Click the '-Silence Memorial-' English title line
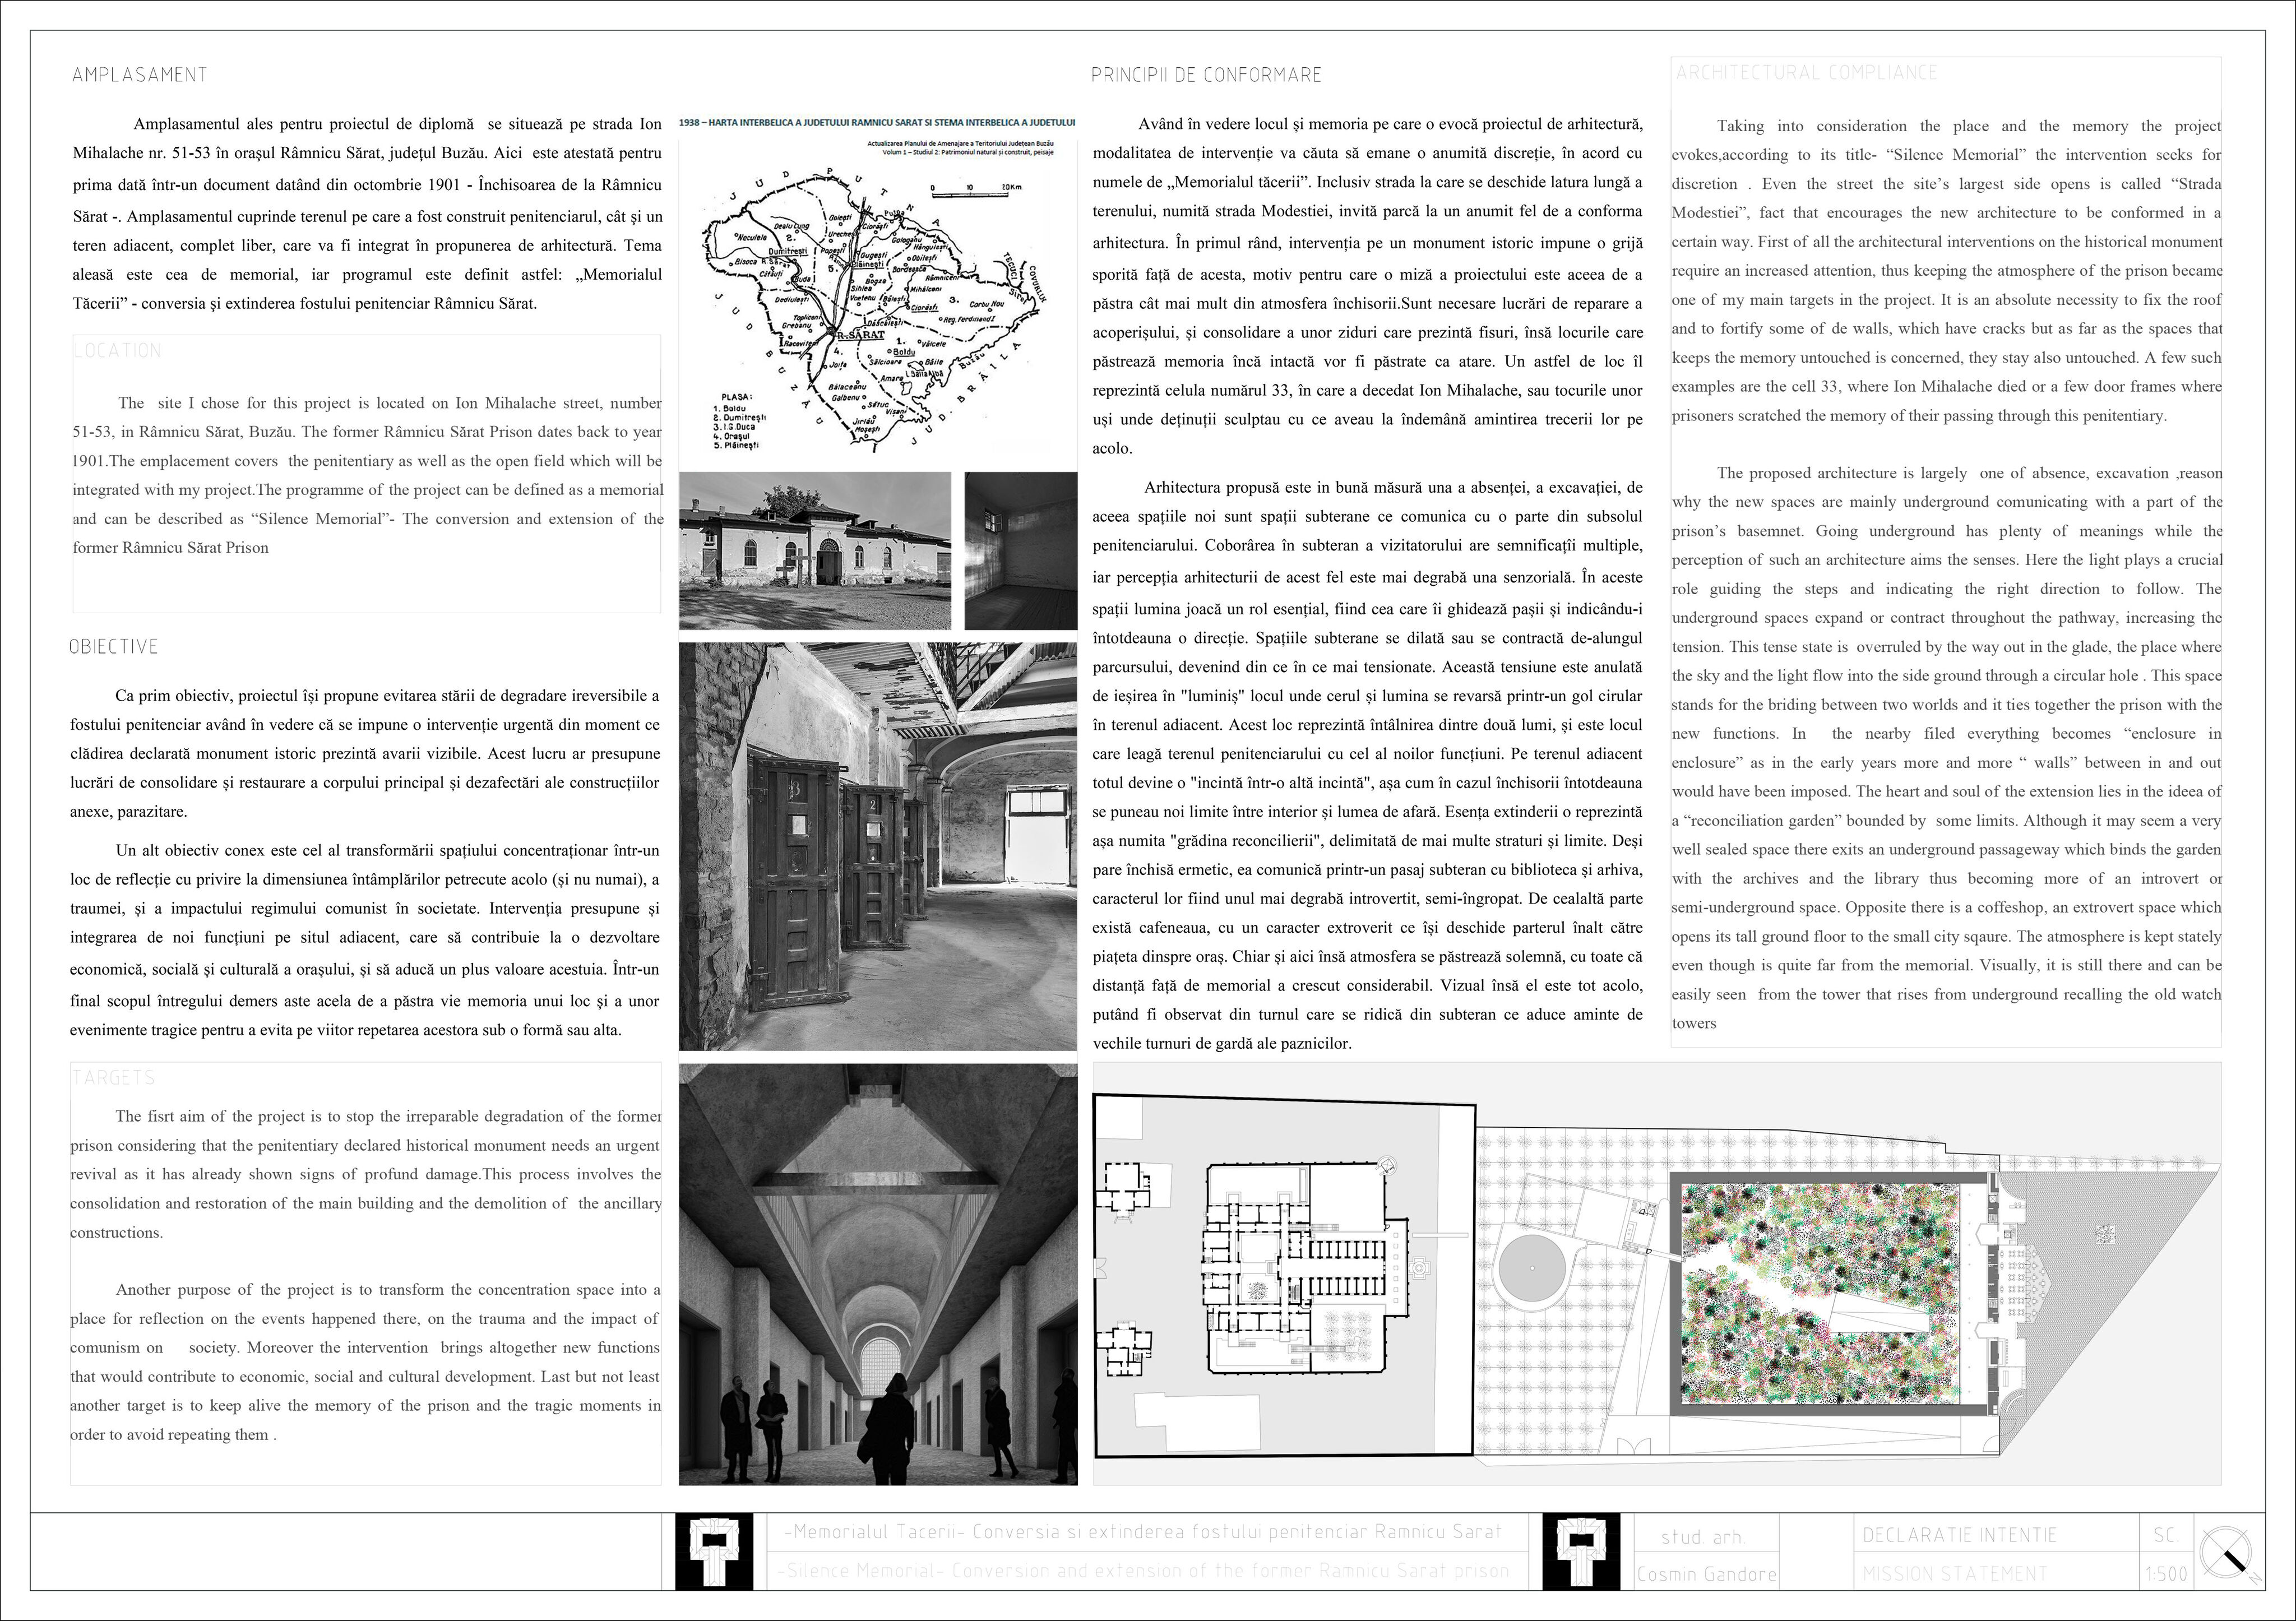This screenshot has width=2296, height=1621. point(1144,1571)
